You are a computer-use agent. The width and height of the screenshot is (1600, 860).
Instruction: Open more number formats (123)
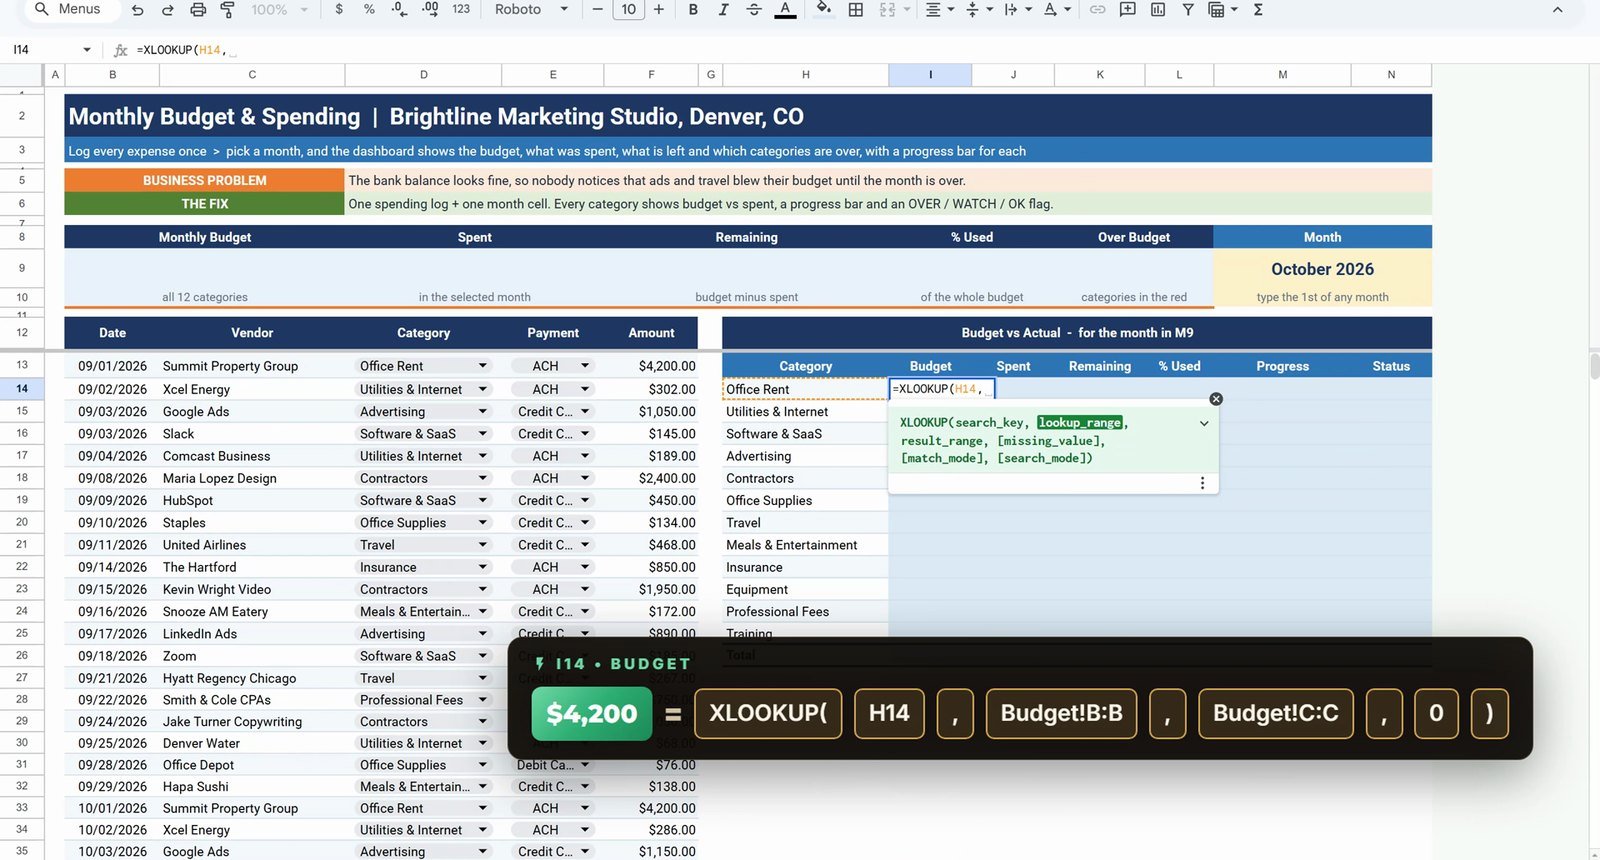coord(461,10)
